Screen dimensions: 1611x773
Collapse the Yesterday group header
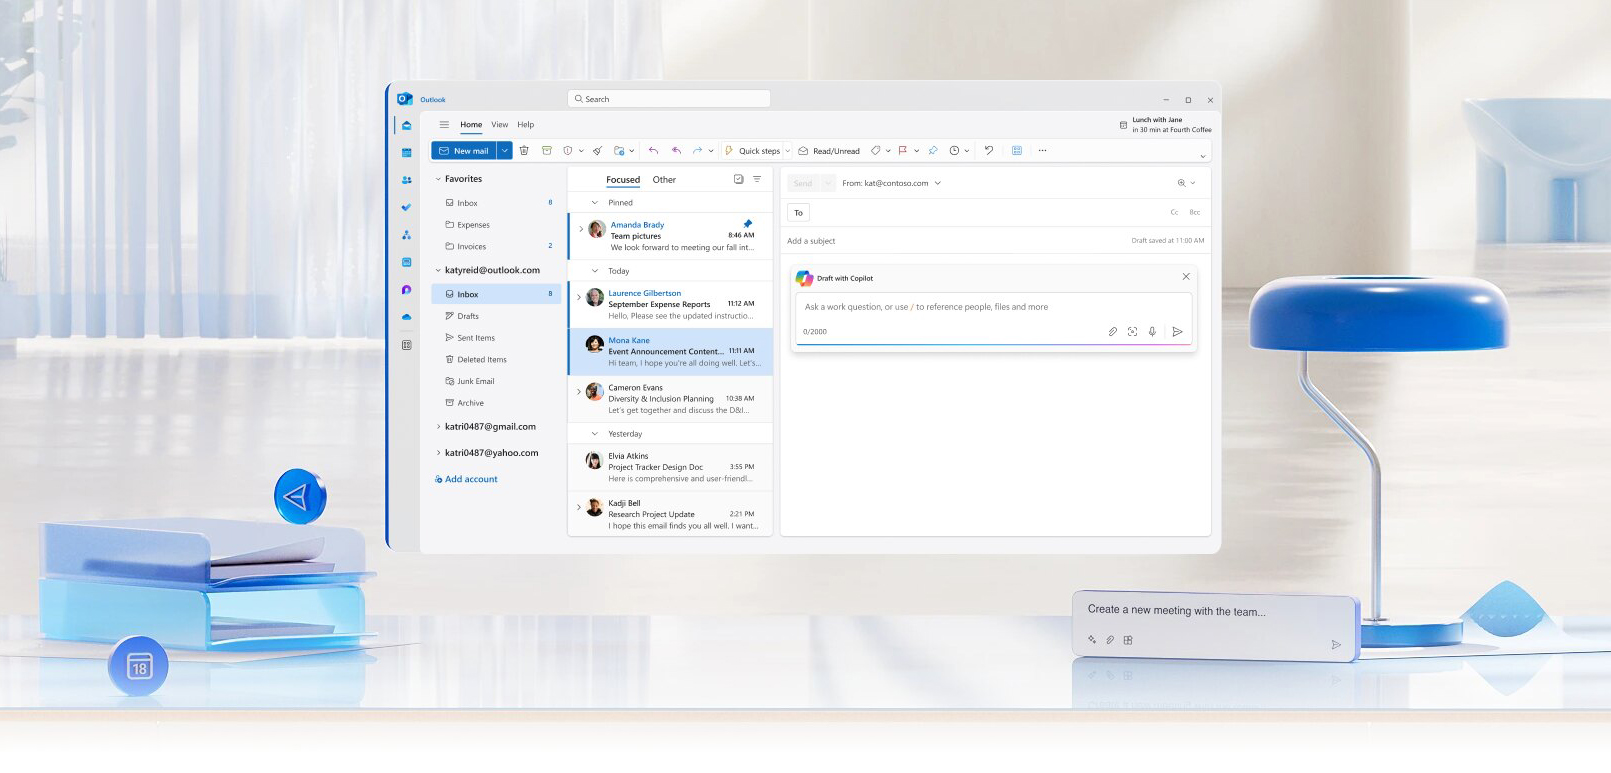[595, 434]
